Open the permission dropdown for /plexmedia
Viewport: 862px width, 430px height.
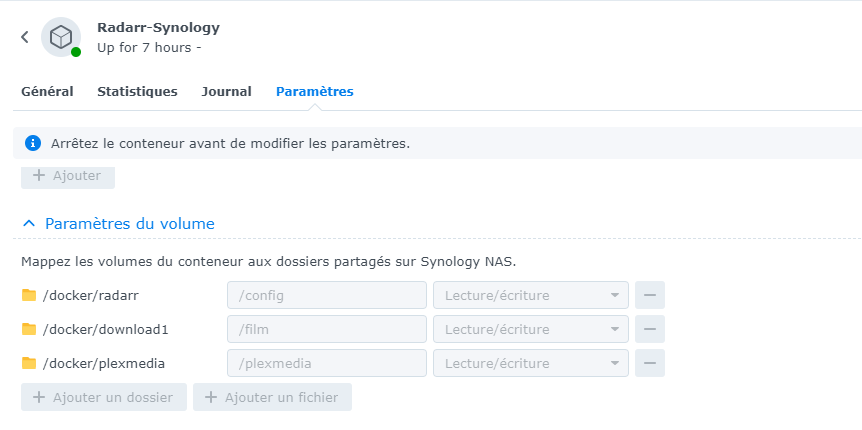click(x=530, y=363)
